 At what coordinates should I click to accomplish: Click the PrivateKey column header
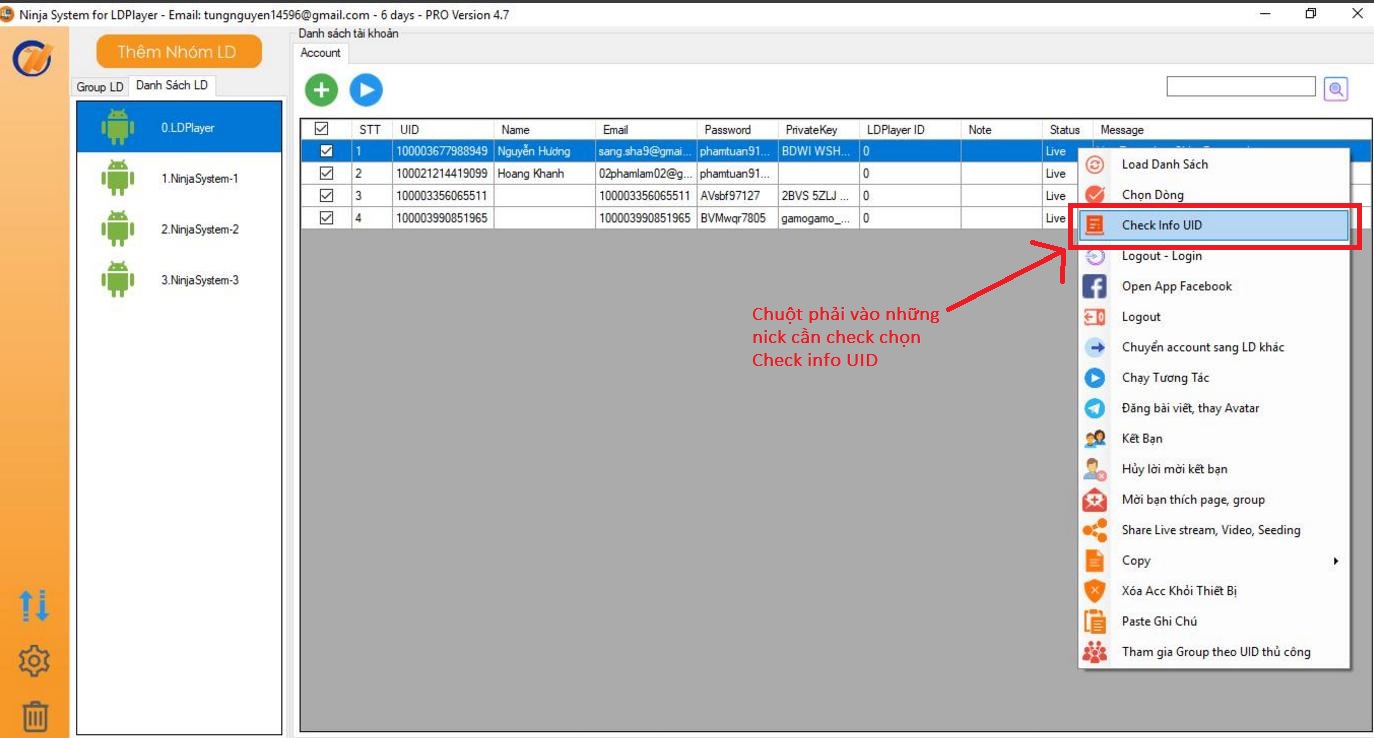point(819,130)
